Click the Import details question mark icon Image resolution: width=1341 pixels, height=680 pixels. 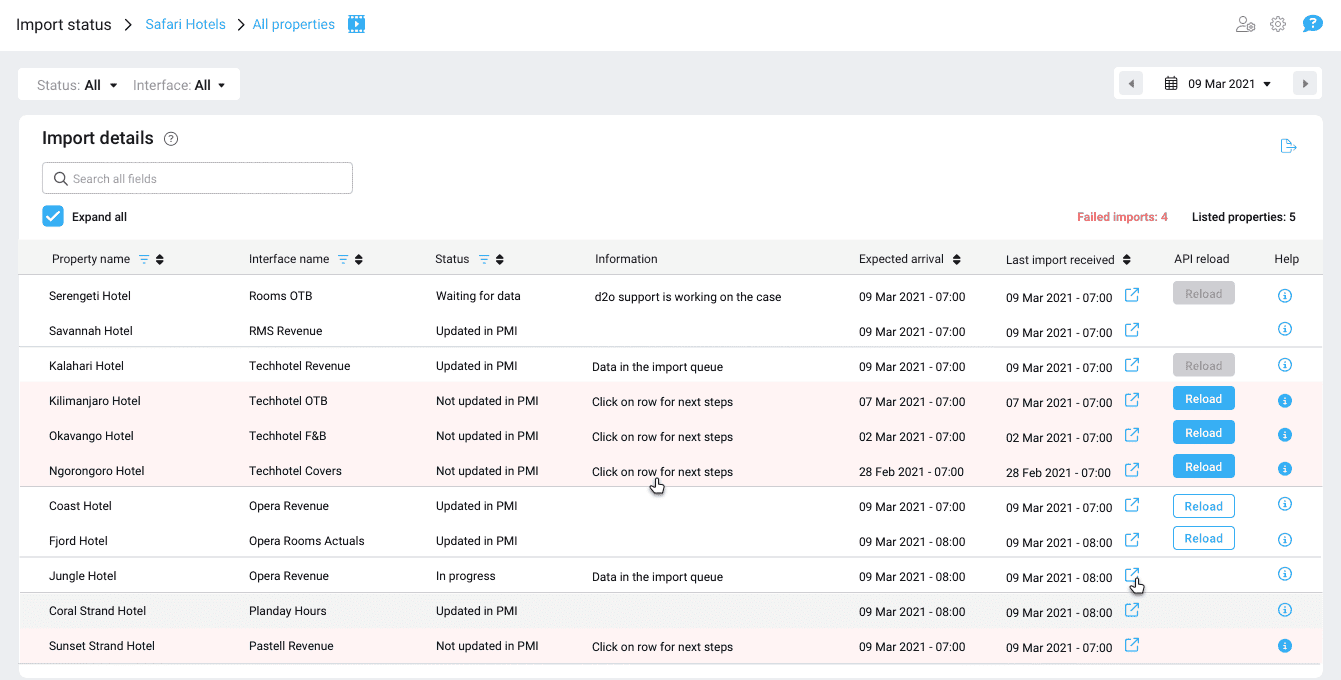point(171,139)
